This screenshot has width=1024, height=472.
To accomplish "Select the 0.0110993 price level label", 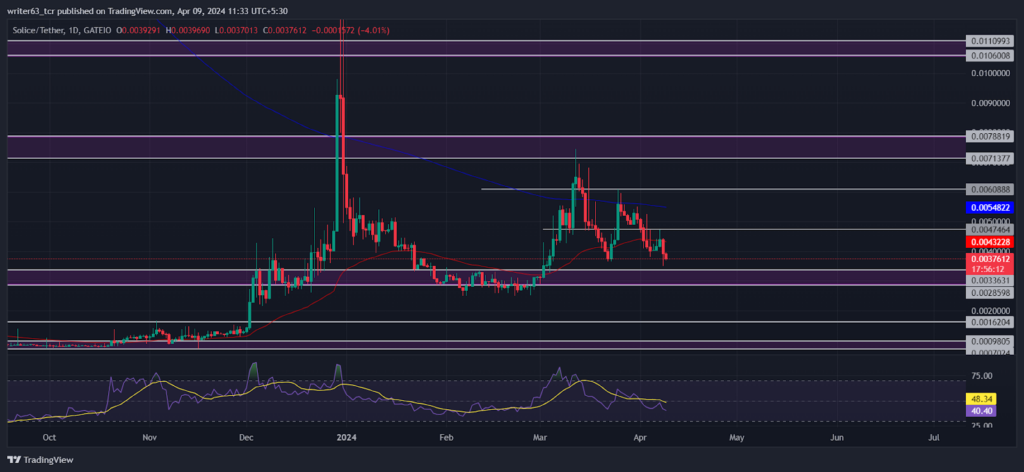I will [990, 40].
